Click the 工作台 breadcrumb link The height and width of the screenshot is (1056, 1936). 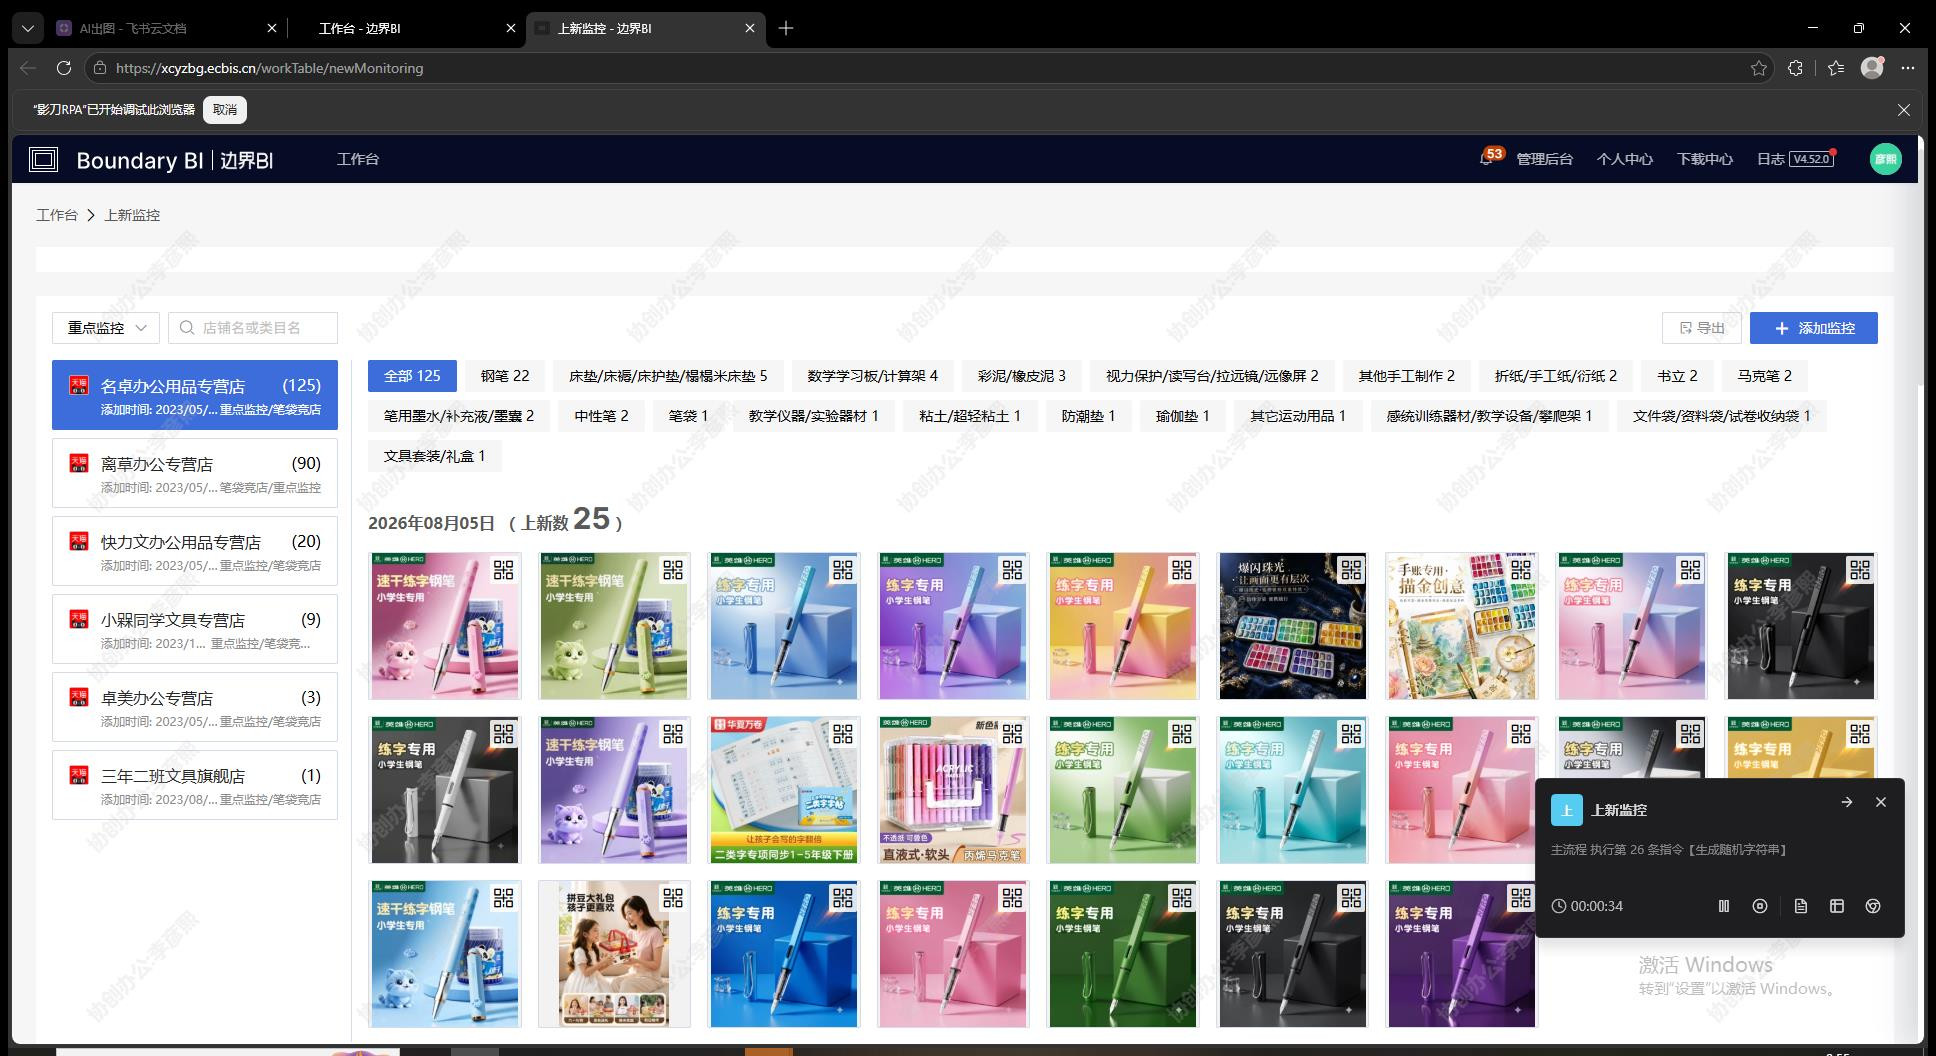(57, 215)
